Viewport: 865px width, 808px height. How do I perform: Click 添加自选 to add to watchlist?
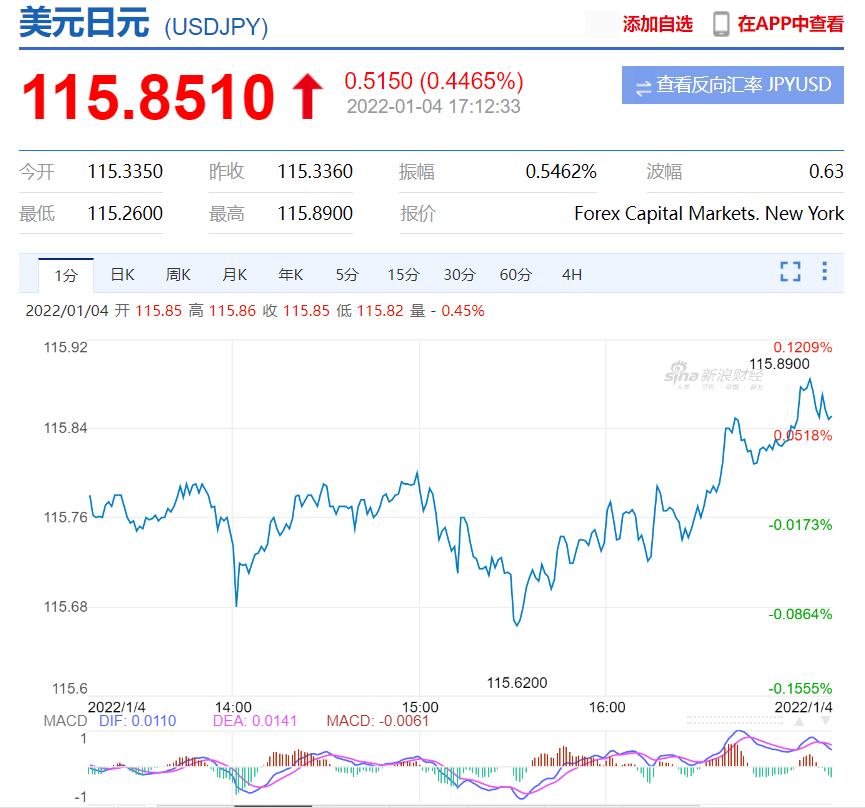point(658,24)
